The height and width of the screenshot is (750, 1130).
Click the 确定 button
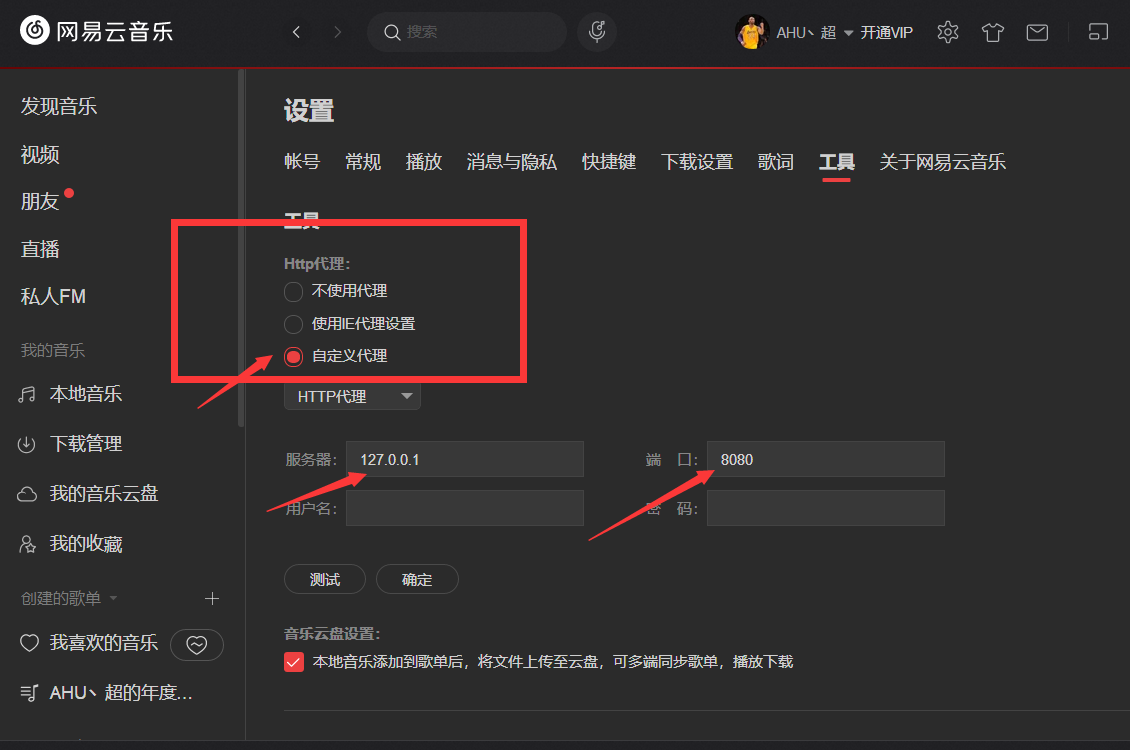[x=417, y=579]
